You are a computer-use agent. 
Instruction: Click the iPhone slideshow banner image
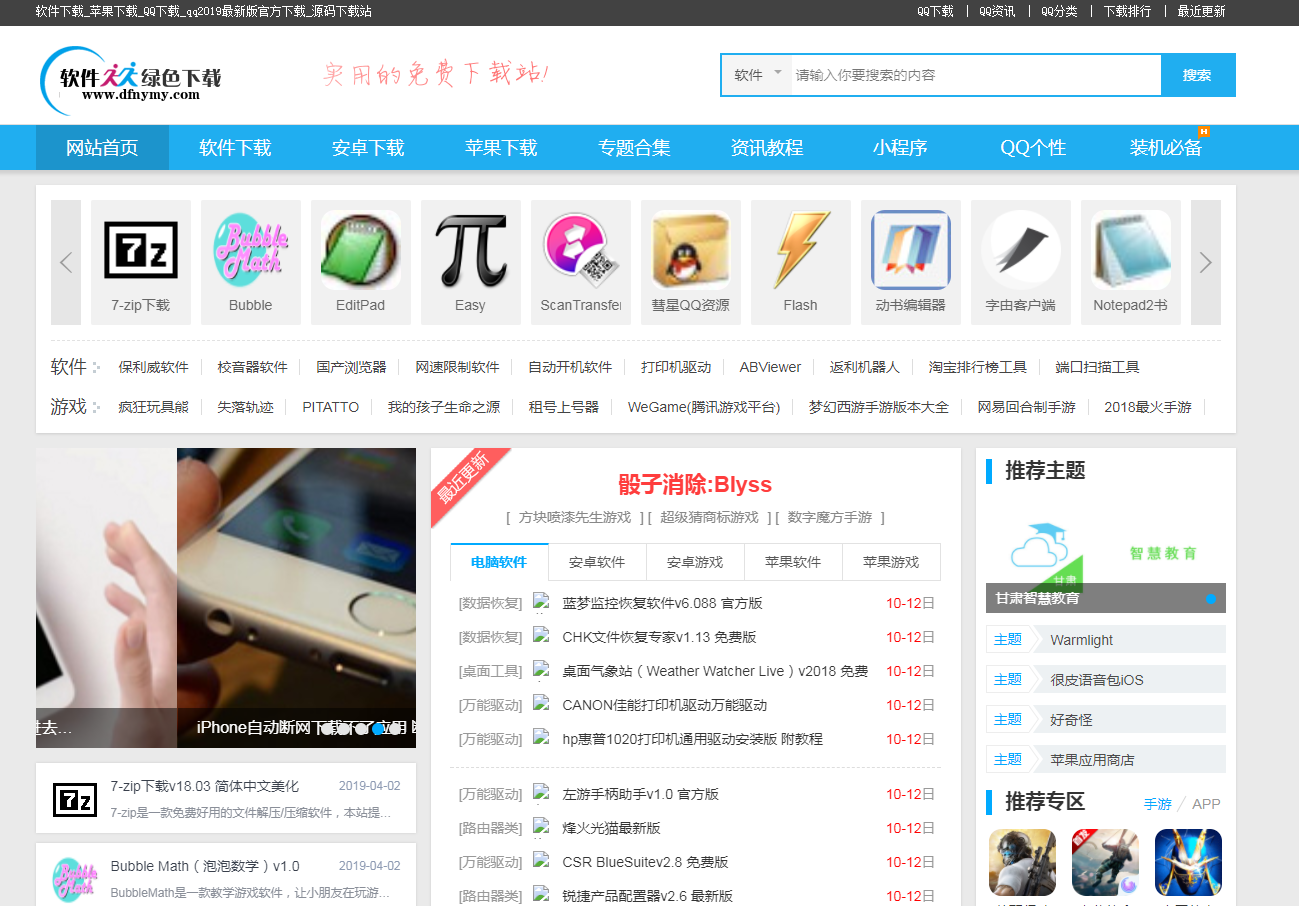(296, 598)
